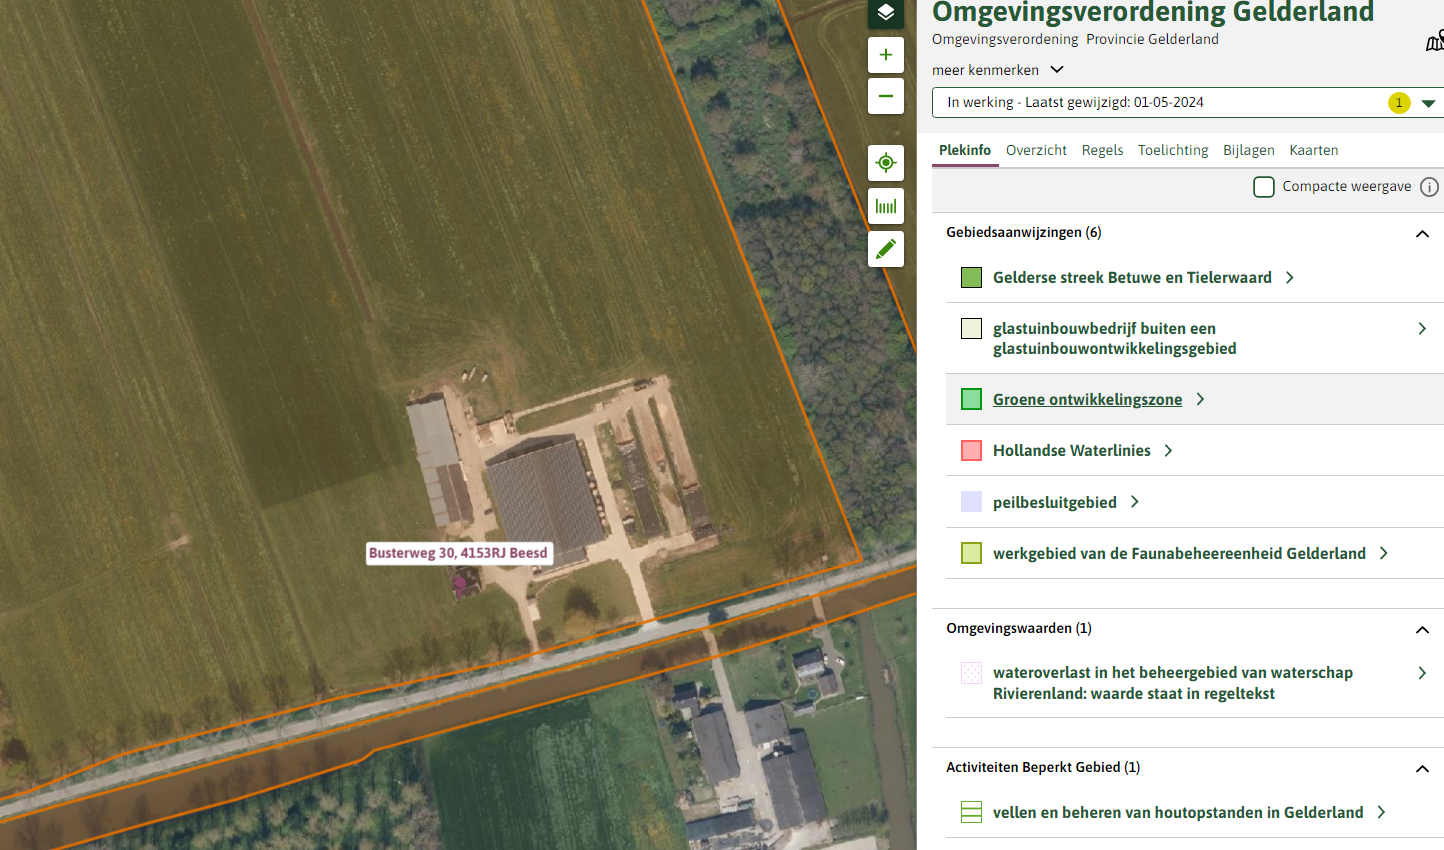The height and width of the screenshot is (850, 1444).
Task: Open the Hollandse Waterlinies link
Action: point(1072,451)
